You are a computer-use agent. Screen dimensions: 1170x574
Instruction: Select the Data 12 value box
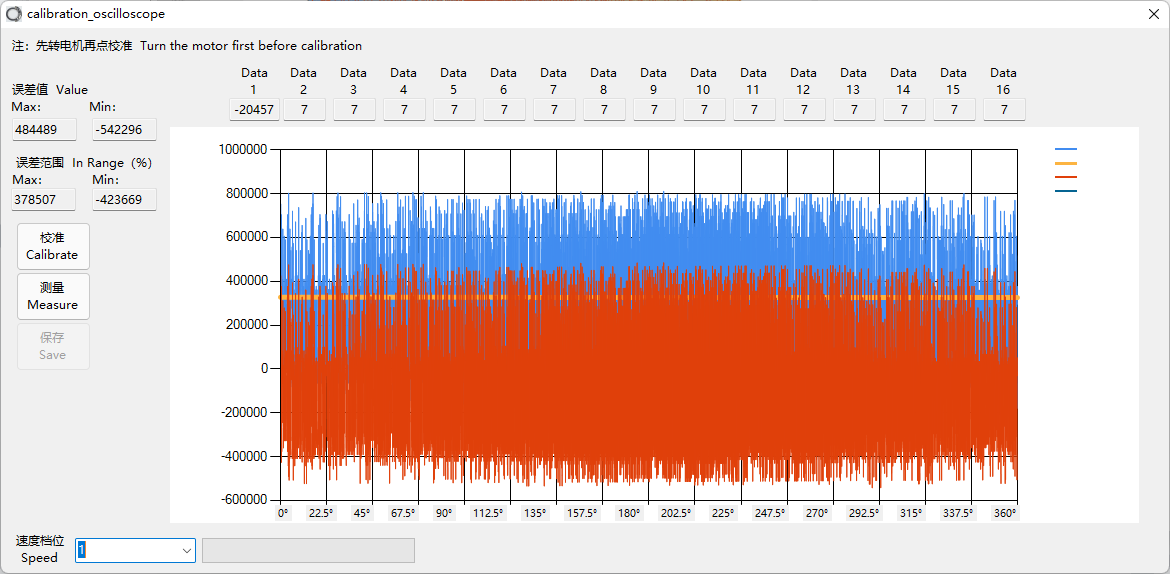tap(804, 110)
